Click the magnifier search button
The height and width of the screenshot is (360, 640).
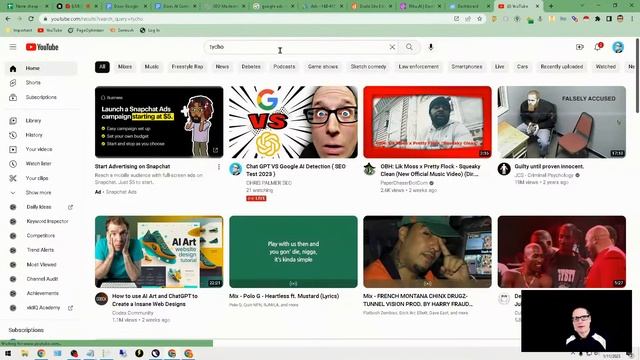(x=409, y=47)
